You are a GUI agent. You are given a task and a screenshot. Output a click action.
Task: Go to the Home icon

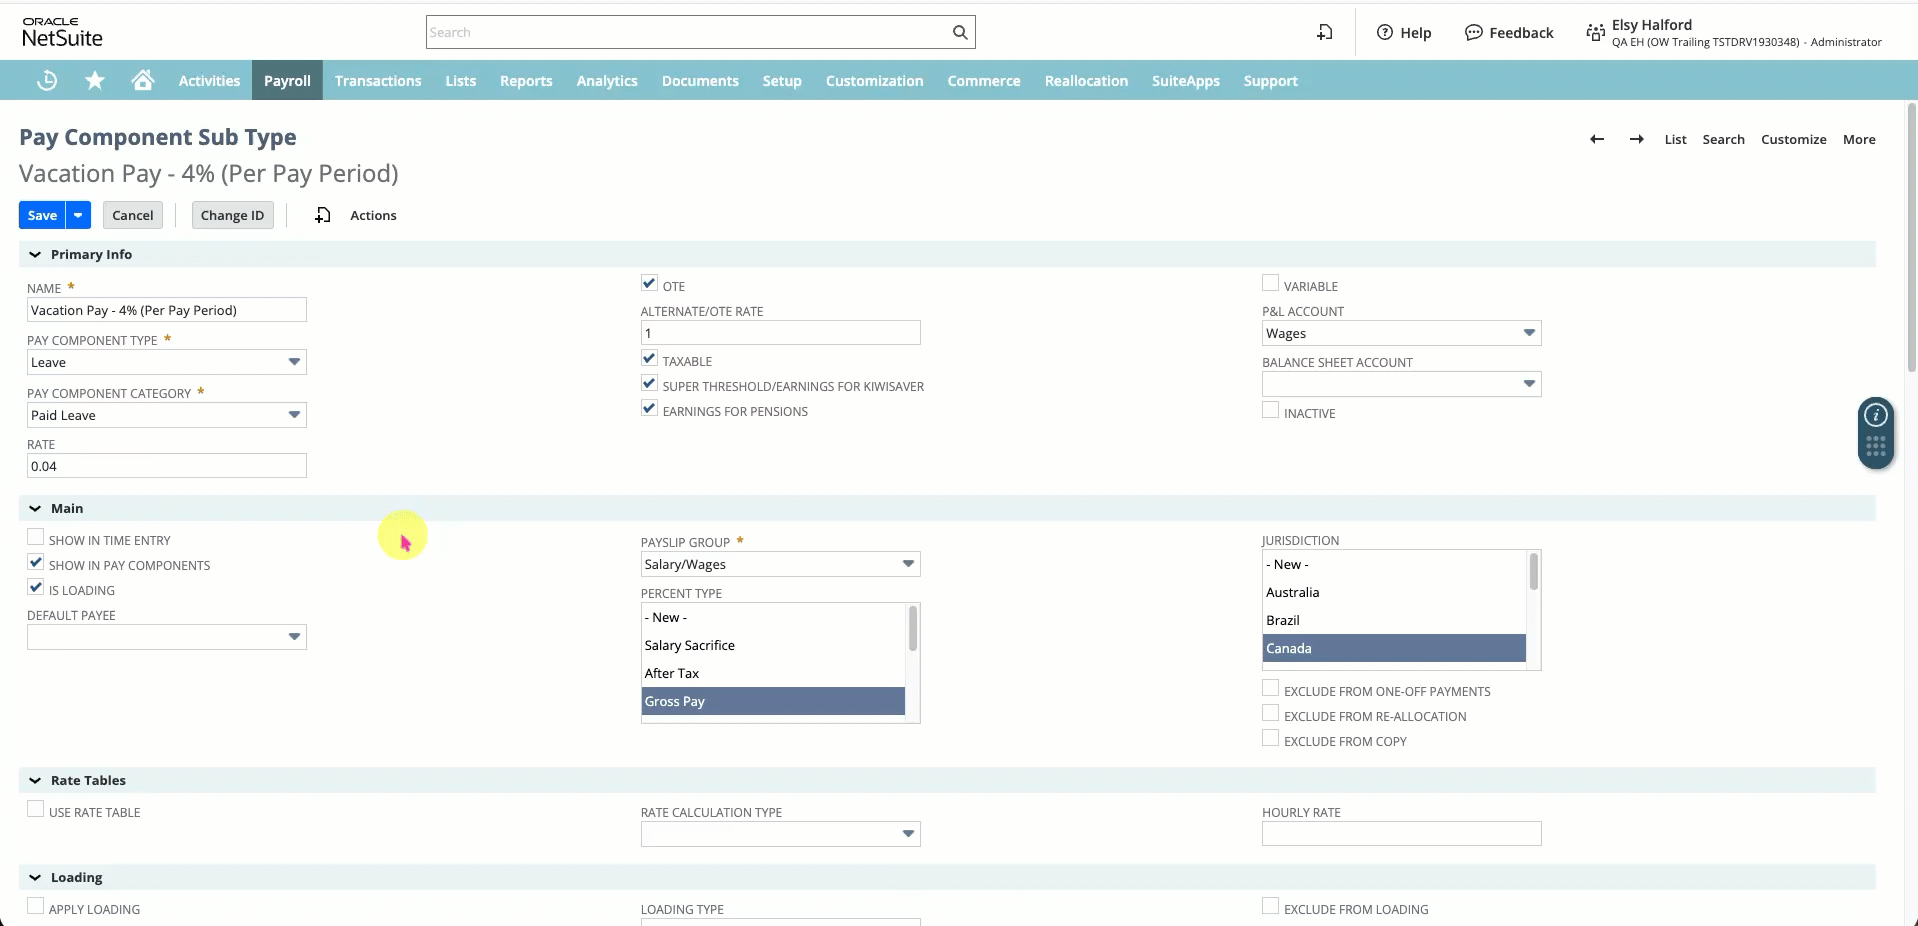(143, 80)
